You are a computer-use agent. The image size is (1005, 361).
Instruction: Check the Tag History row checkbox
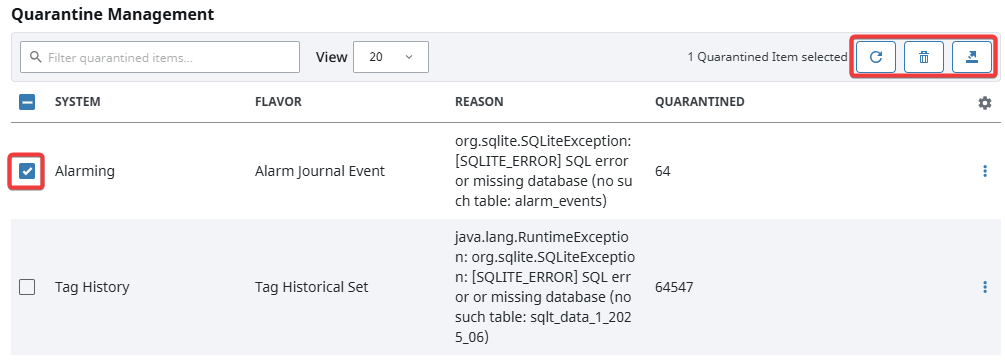pos(27,287)
